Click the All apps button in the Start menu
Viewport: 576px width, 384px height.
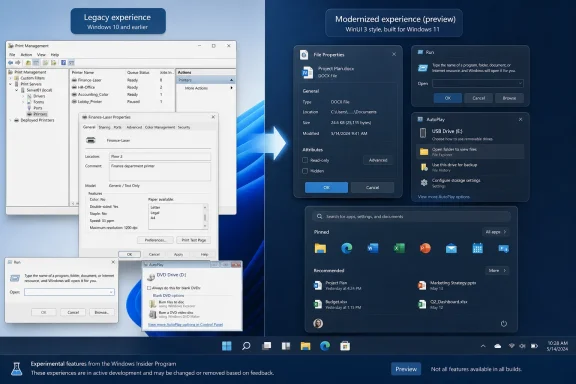click(x=496, y=232)
